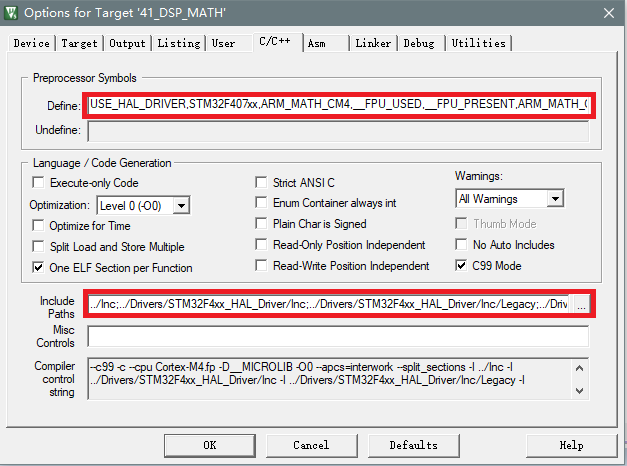Check the No Auto Includes option

point(461,245)
